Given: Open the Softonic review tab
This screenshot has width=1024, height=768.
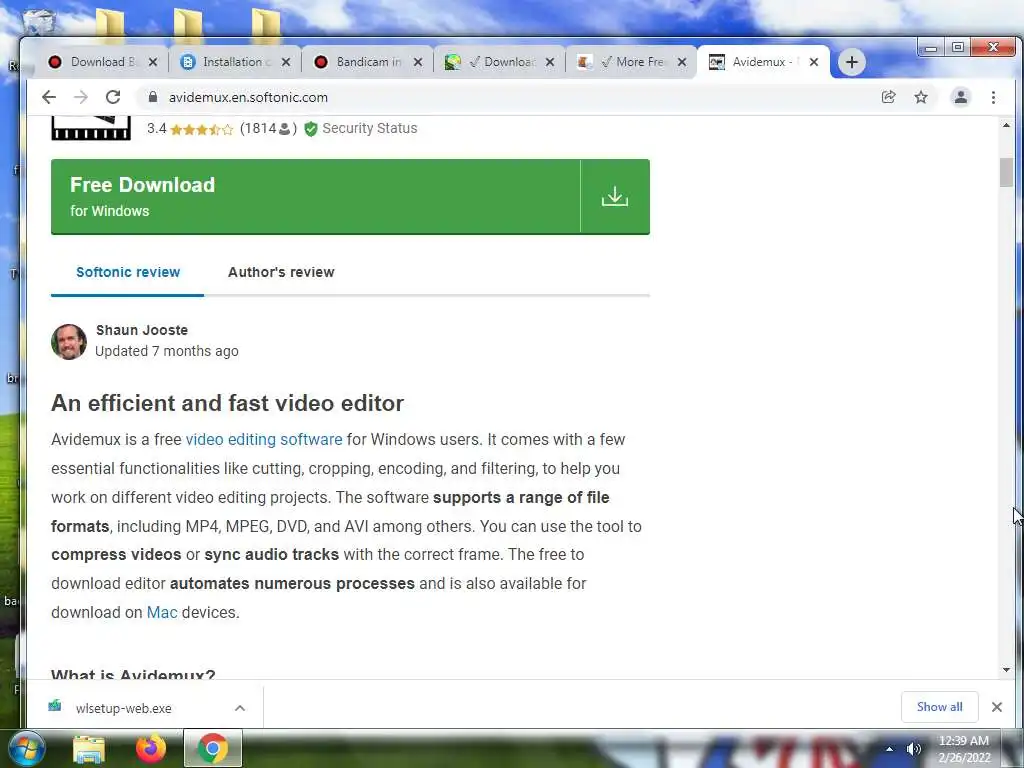Looking at the screenshot, I should (x=128, y=272).
